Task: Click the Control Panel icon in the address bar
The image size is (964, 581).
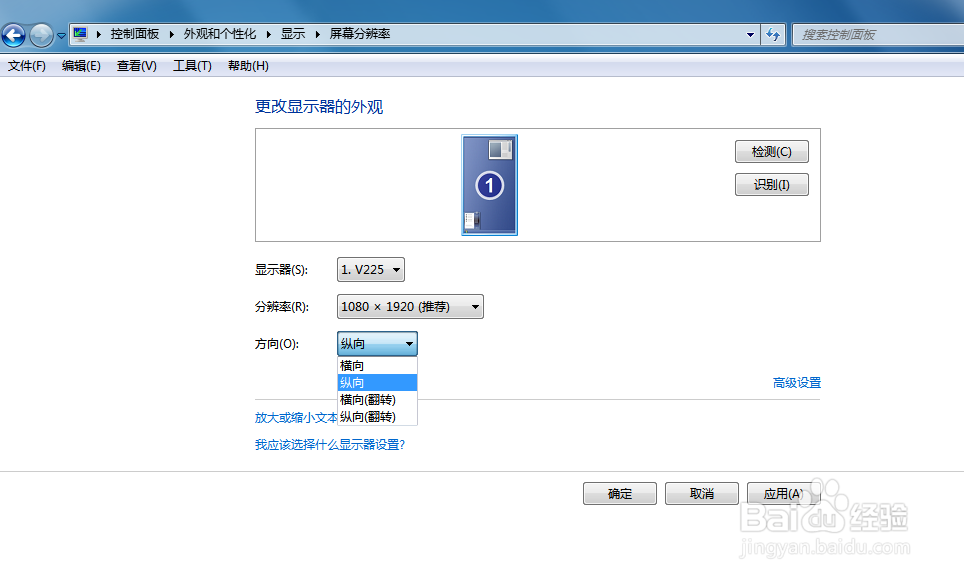Action: (79, 33)
